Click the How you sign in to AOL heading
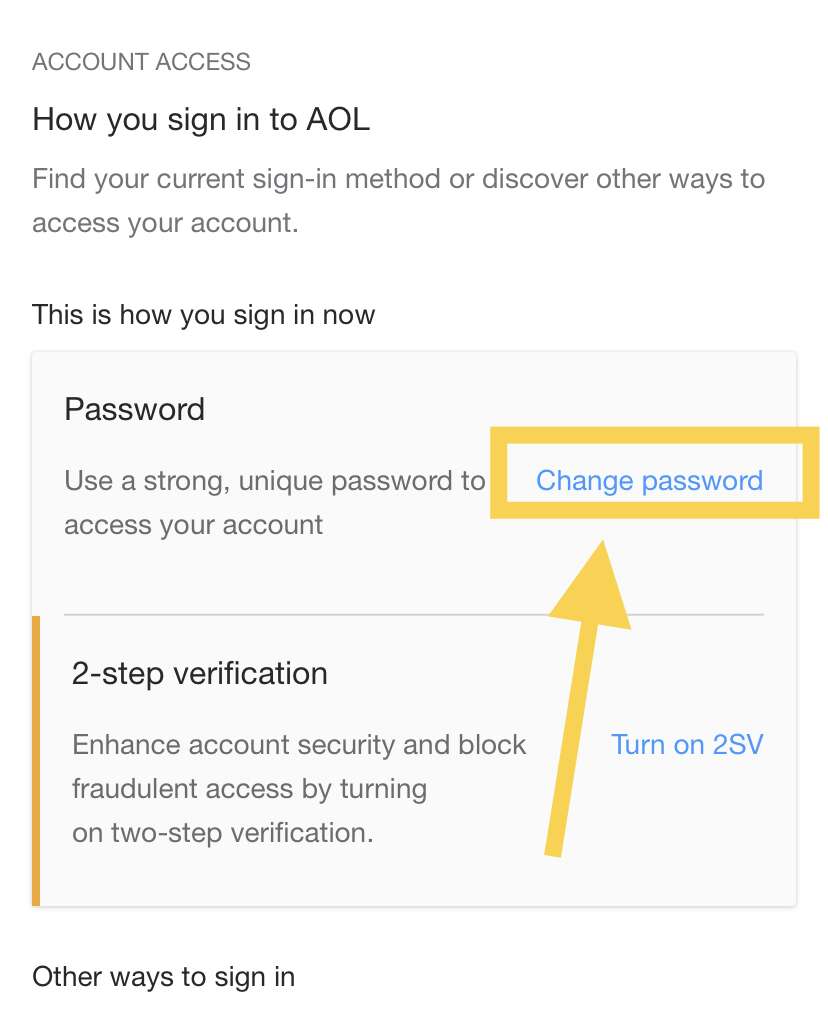 (201, 119)
